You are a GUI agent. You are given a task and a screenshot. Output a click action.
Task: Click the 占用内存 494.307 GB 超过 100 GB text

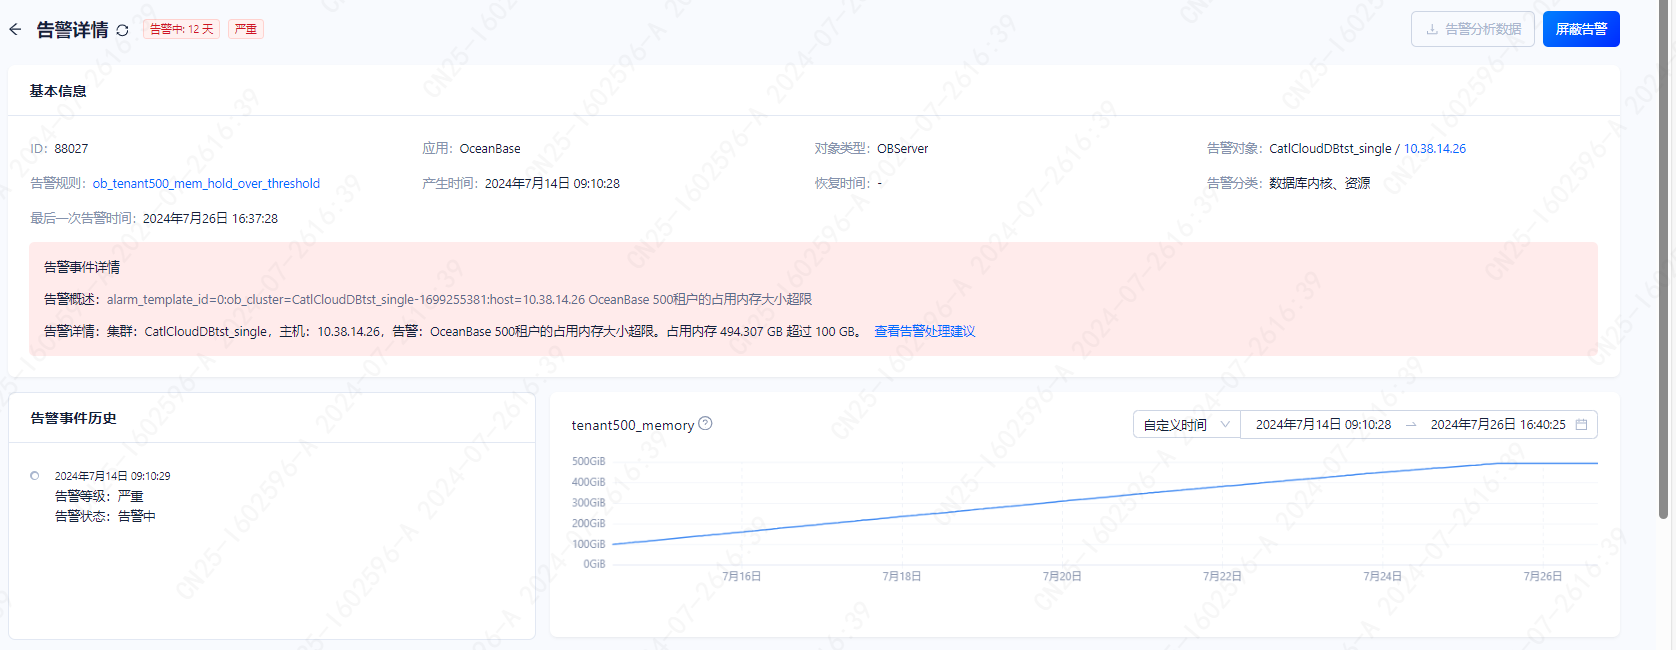pos(762,331)
